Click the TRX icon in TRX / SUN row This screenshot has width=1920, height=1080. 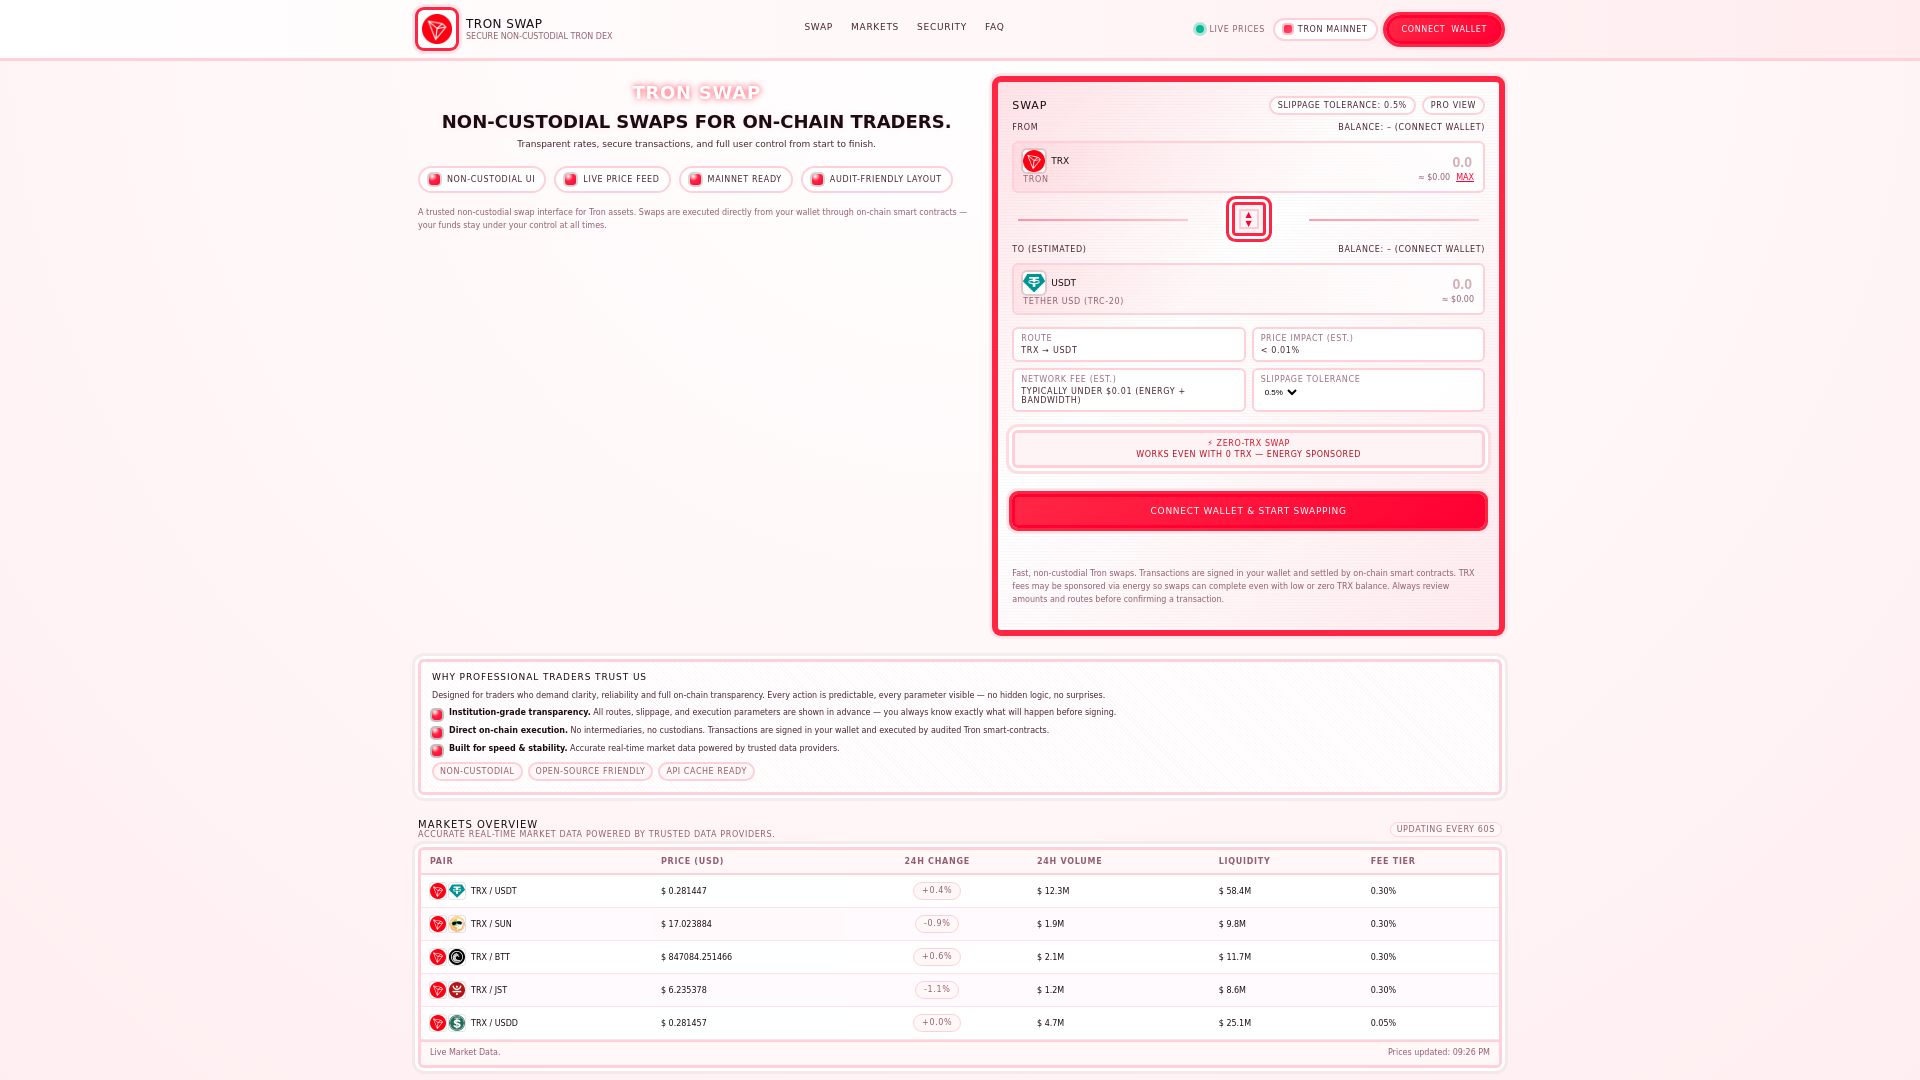pos(438,924)
